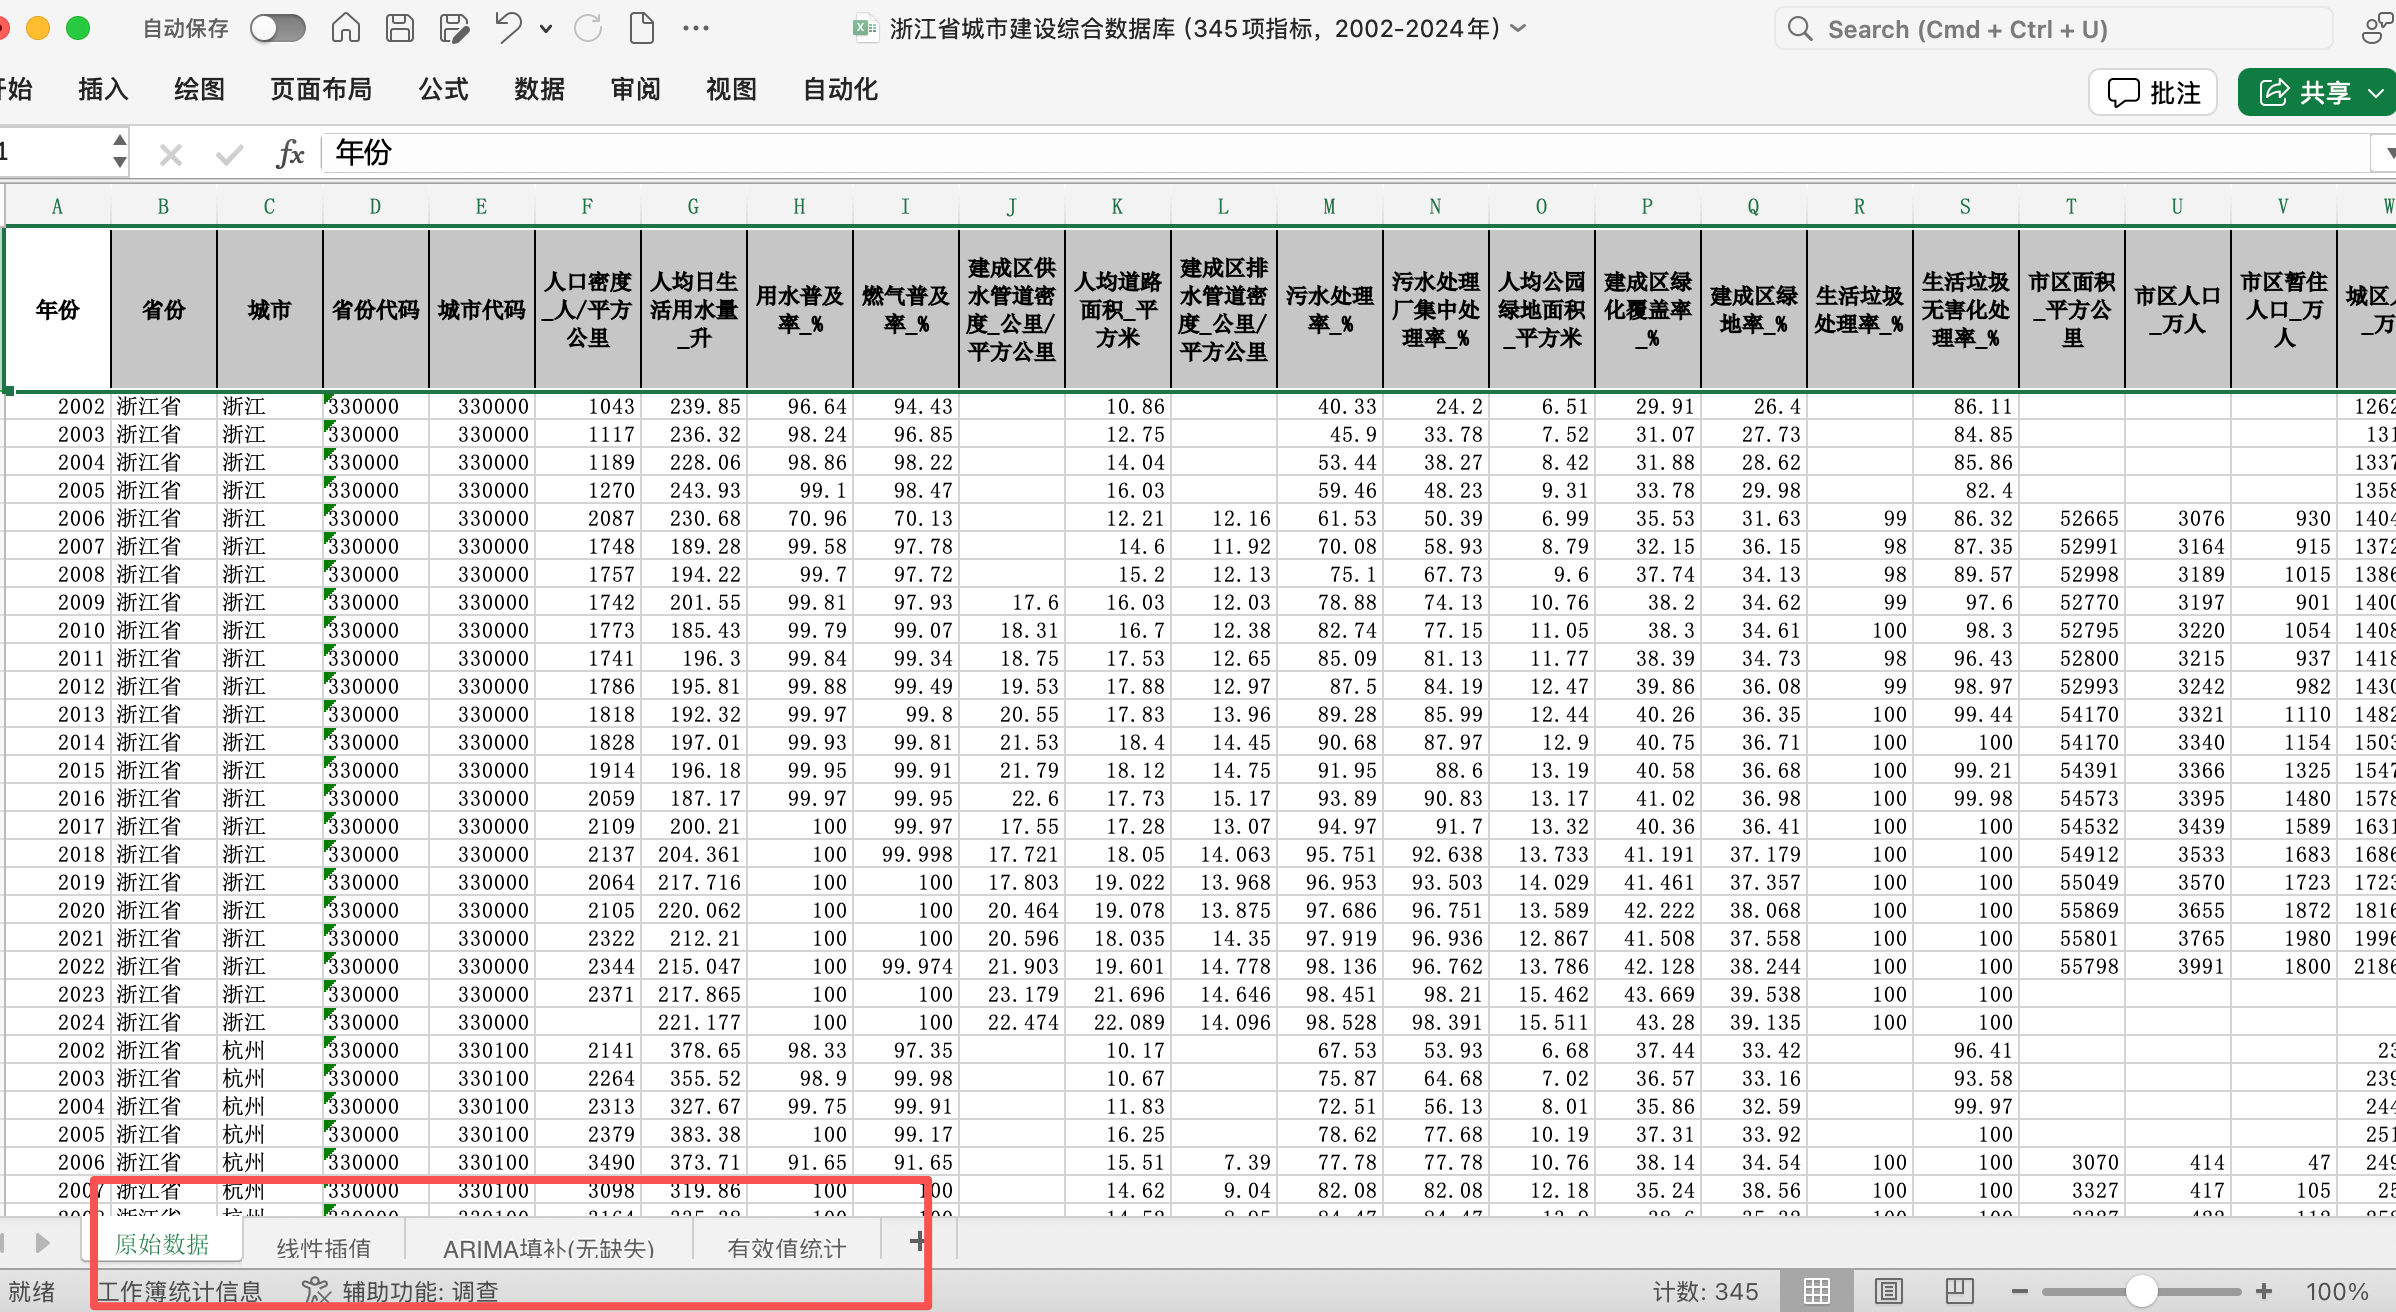This screenshot has height=1312, width=2396.
Task: Switch to Page Layout view icon
Action: tap(1888, 1291)
